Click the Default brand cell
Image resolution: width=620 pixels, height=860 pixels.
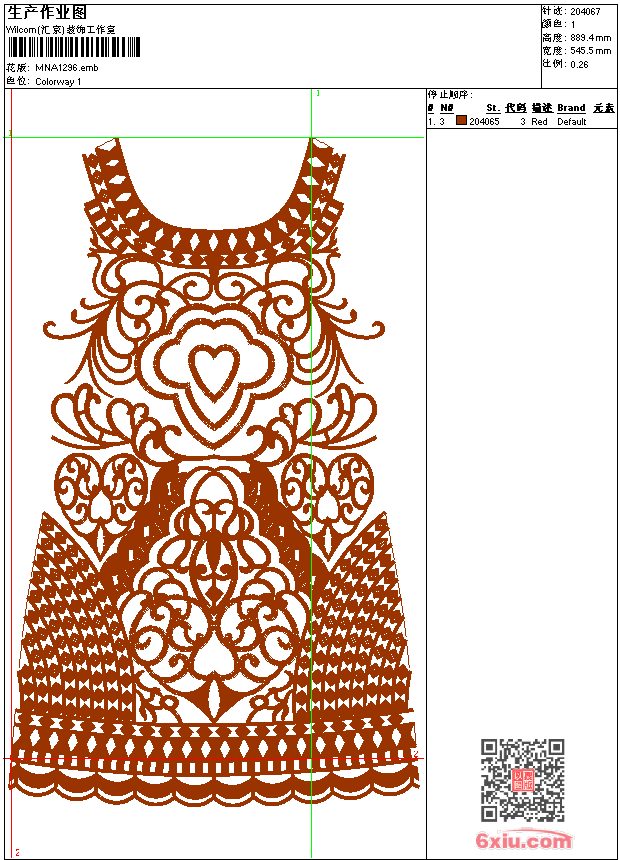[572, 121]
